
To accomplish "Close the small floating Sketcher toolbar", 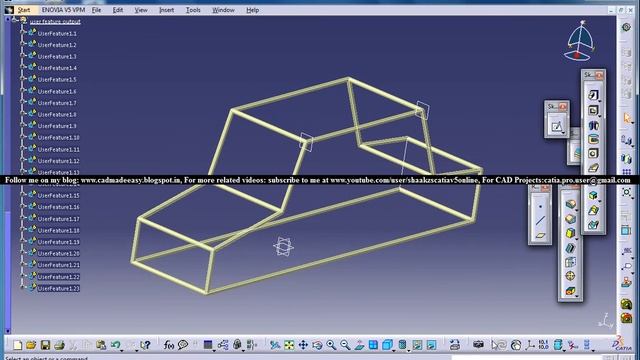I will [563, 107].
